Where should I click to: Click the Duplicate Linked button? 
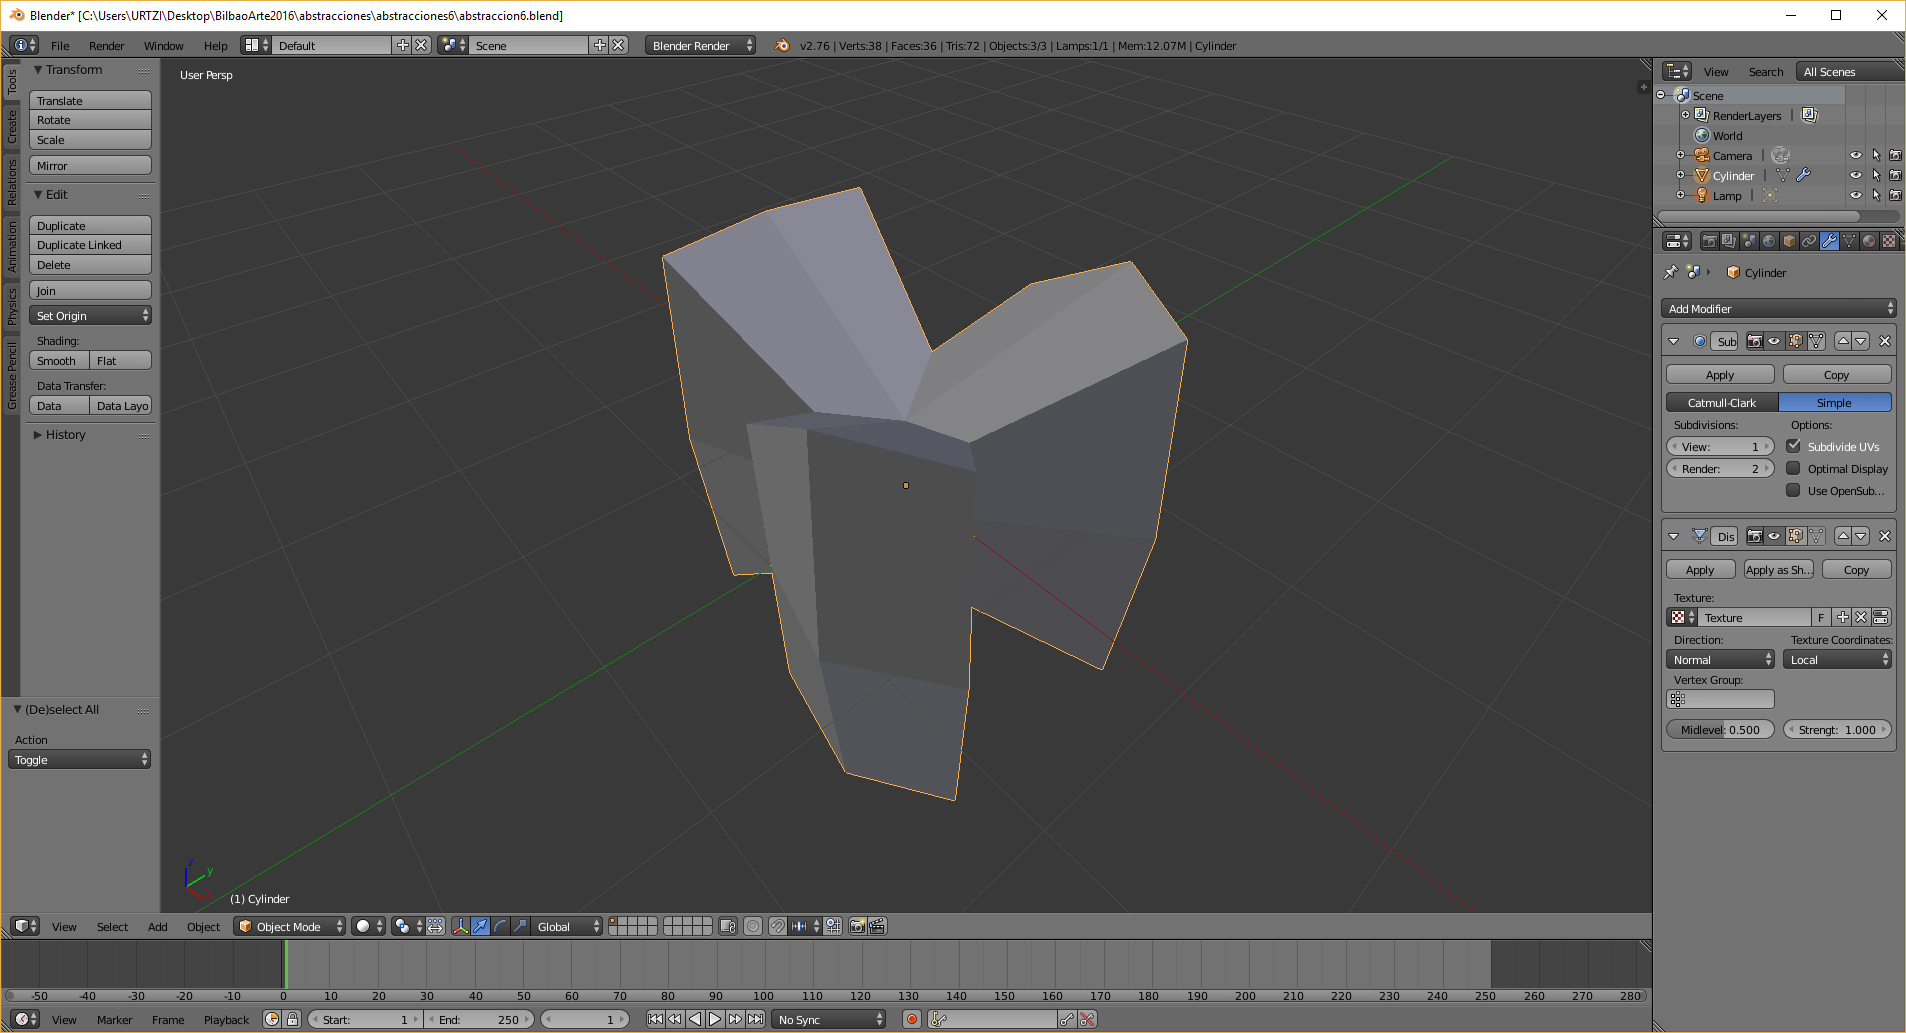(90, 245)
